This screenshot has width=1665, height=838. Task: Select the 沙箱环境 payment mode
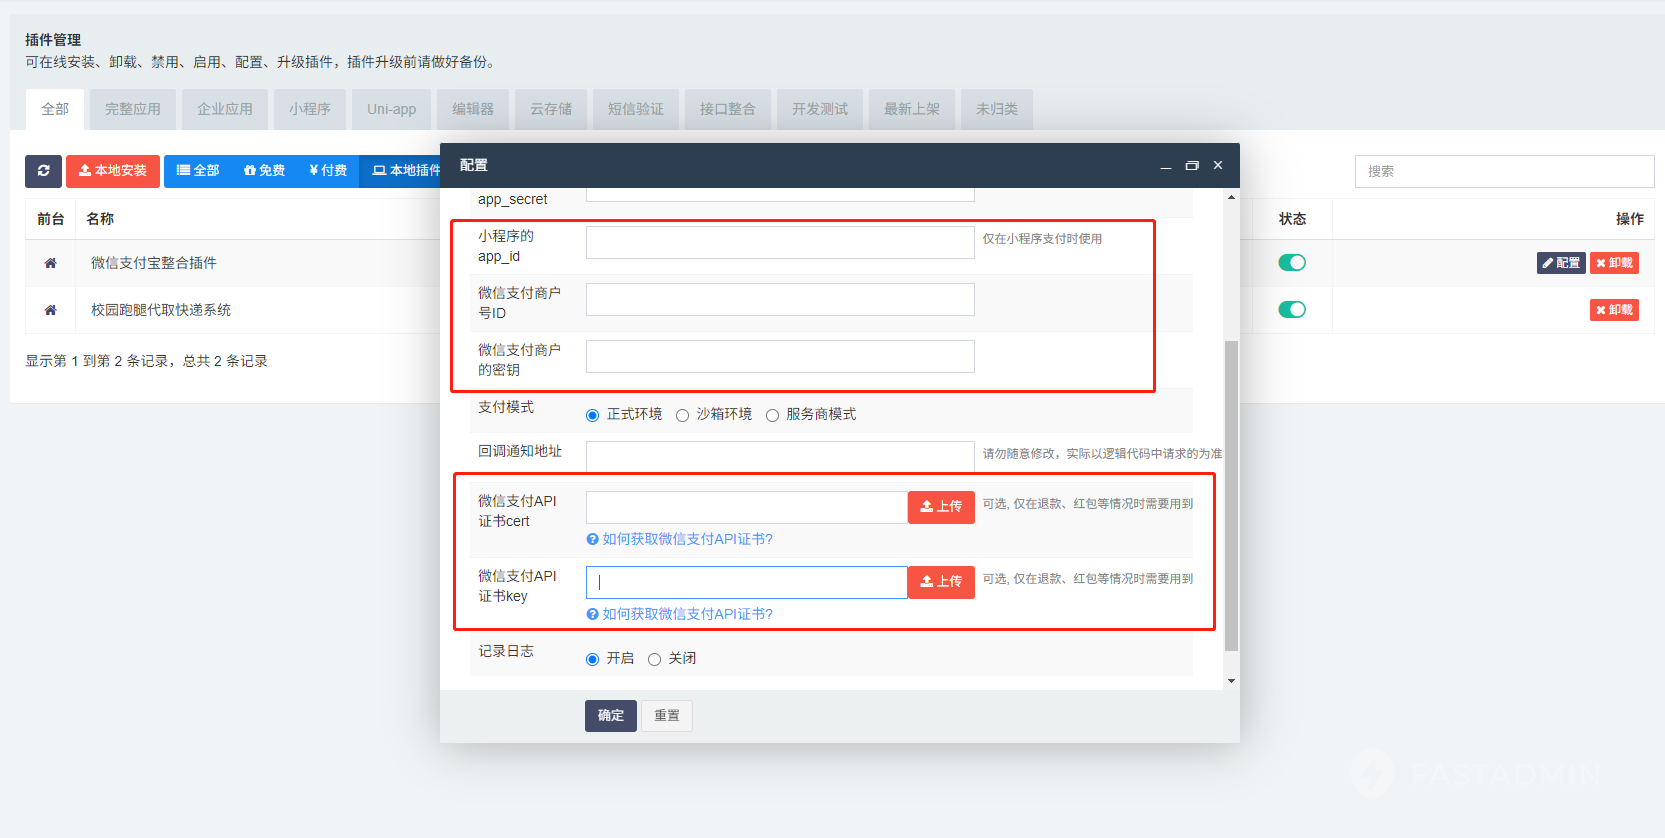pos(683,415)
